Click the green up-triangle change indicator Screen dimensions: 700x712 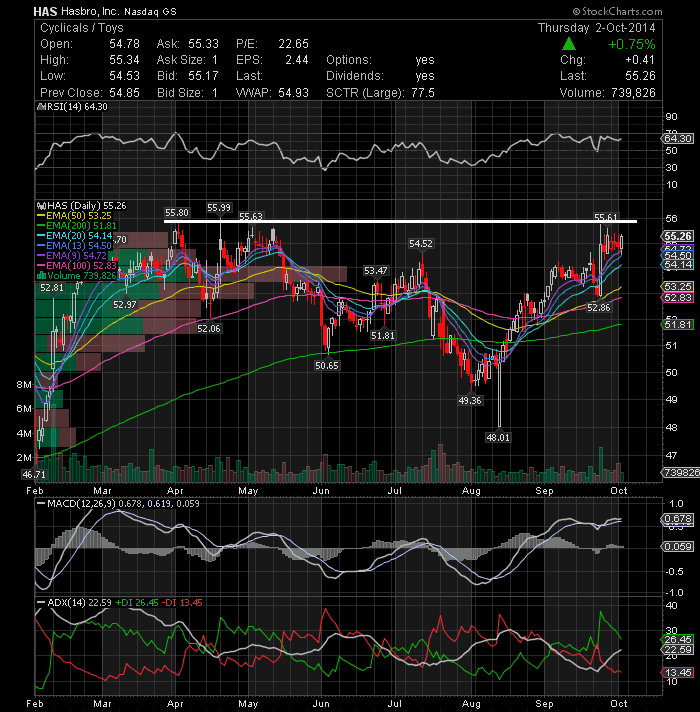(x=569, y=44)
